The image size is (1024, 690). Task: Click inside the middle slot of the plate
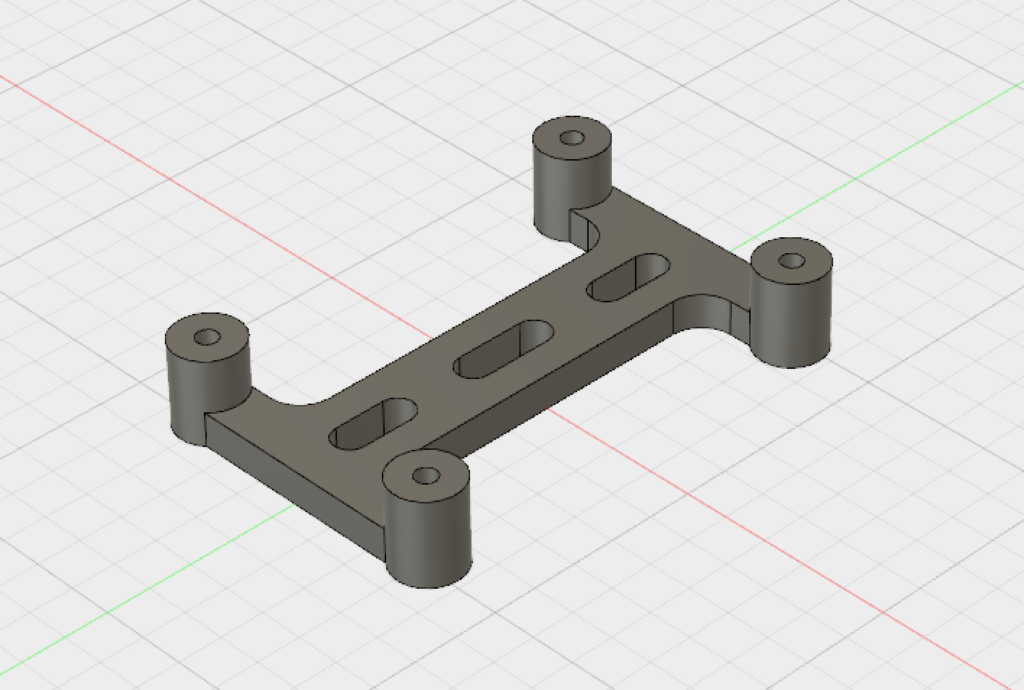504,349
